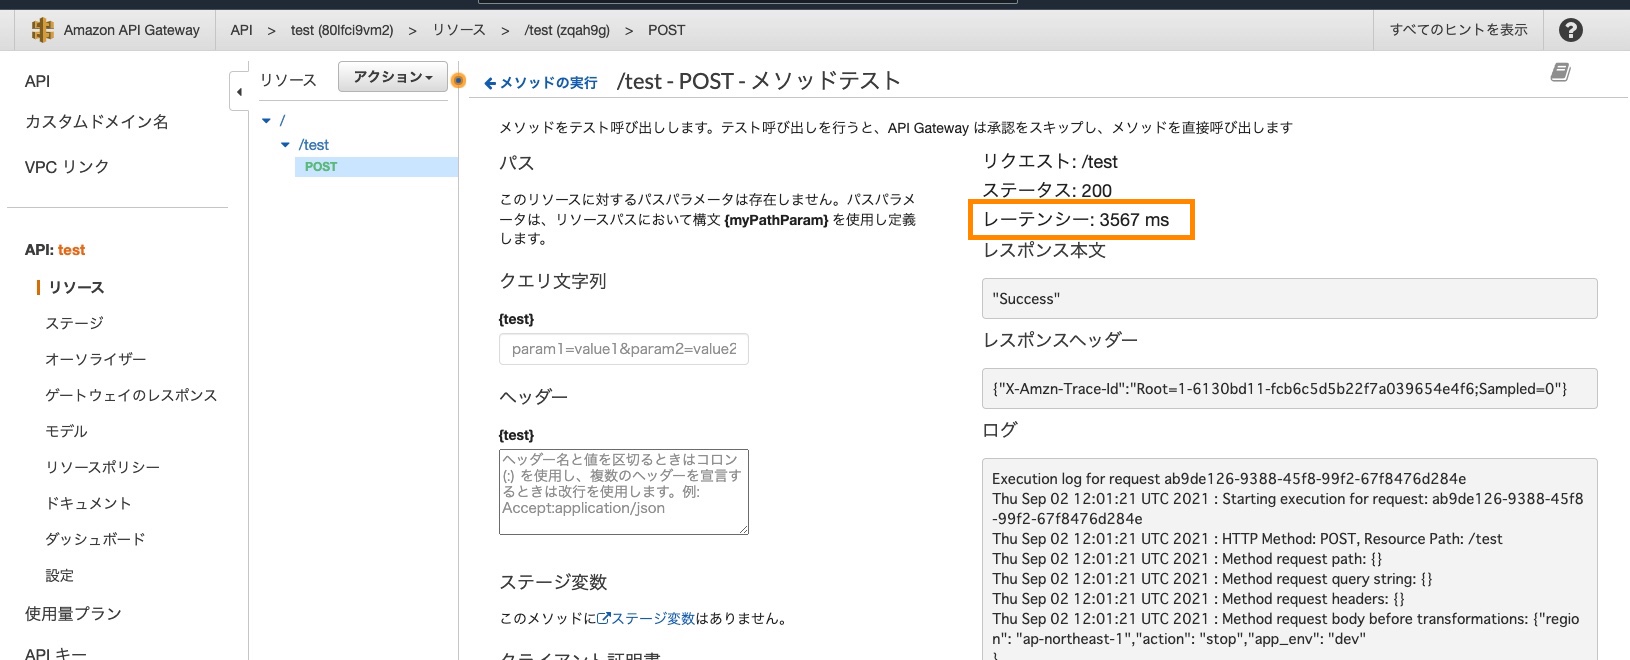This screenshot has width=1630, height=660.
Task: Open API in the left sidebar
Action: pos(37,82)
